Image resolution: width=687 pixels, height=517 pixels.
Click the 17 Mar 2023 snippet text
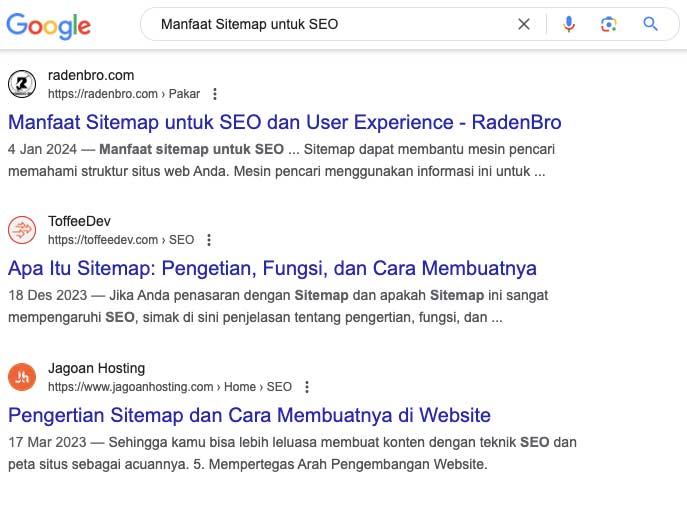pos(292,453)
